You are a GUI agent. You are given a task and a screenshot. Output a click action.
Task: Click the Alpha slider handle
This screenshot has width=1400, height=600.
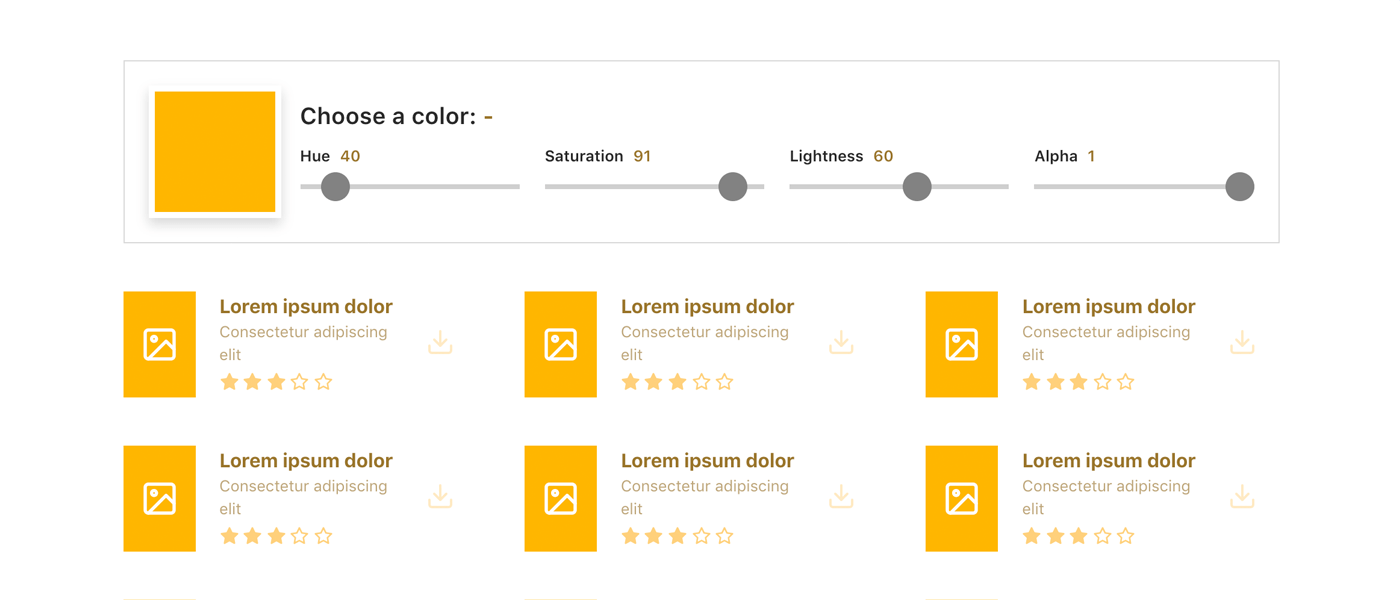(x=1240, y=186)
